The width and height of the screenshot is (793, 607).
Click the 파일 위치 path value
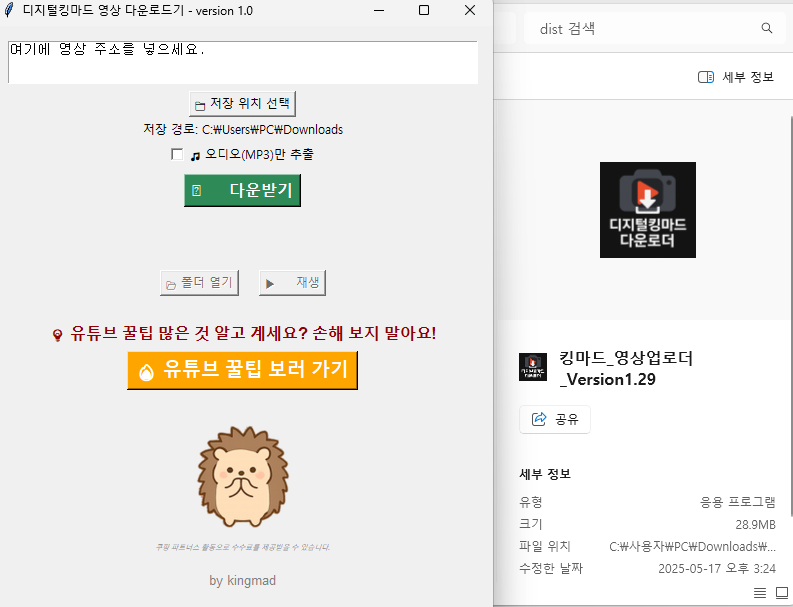coord(692,546)
